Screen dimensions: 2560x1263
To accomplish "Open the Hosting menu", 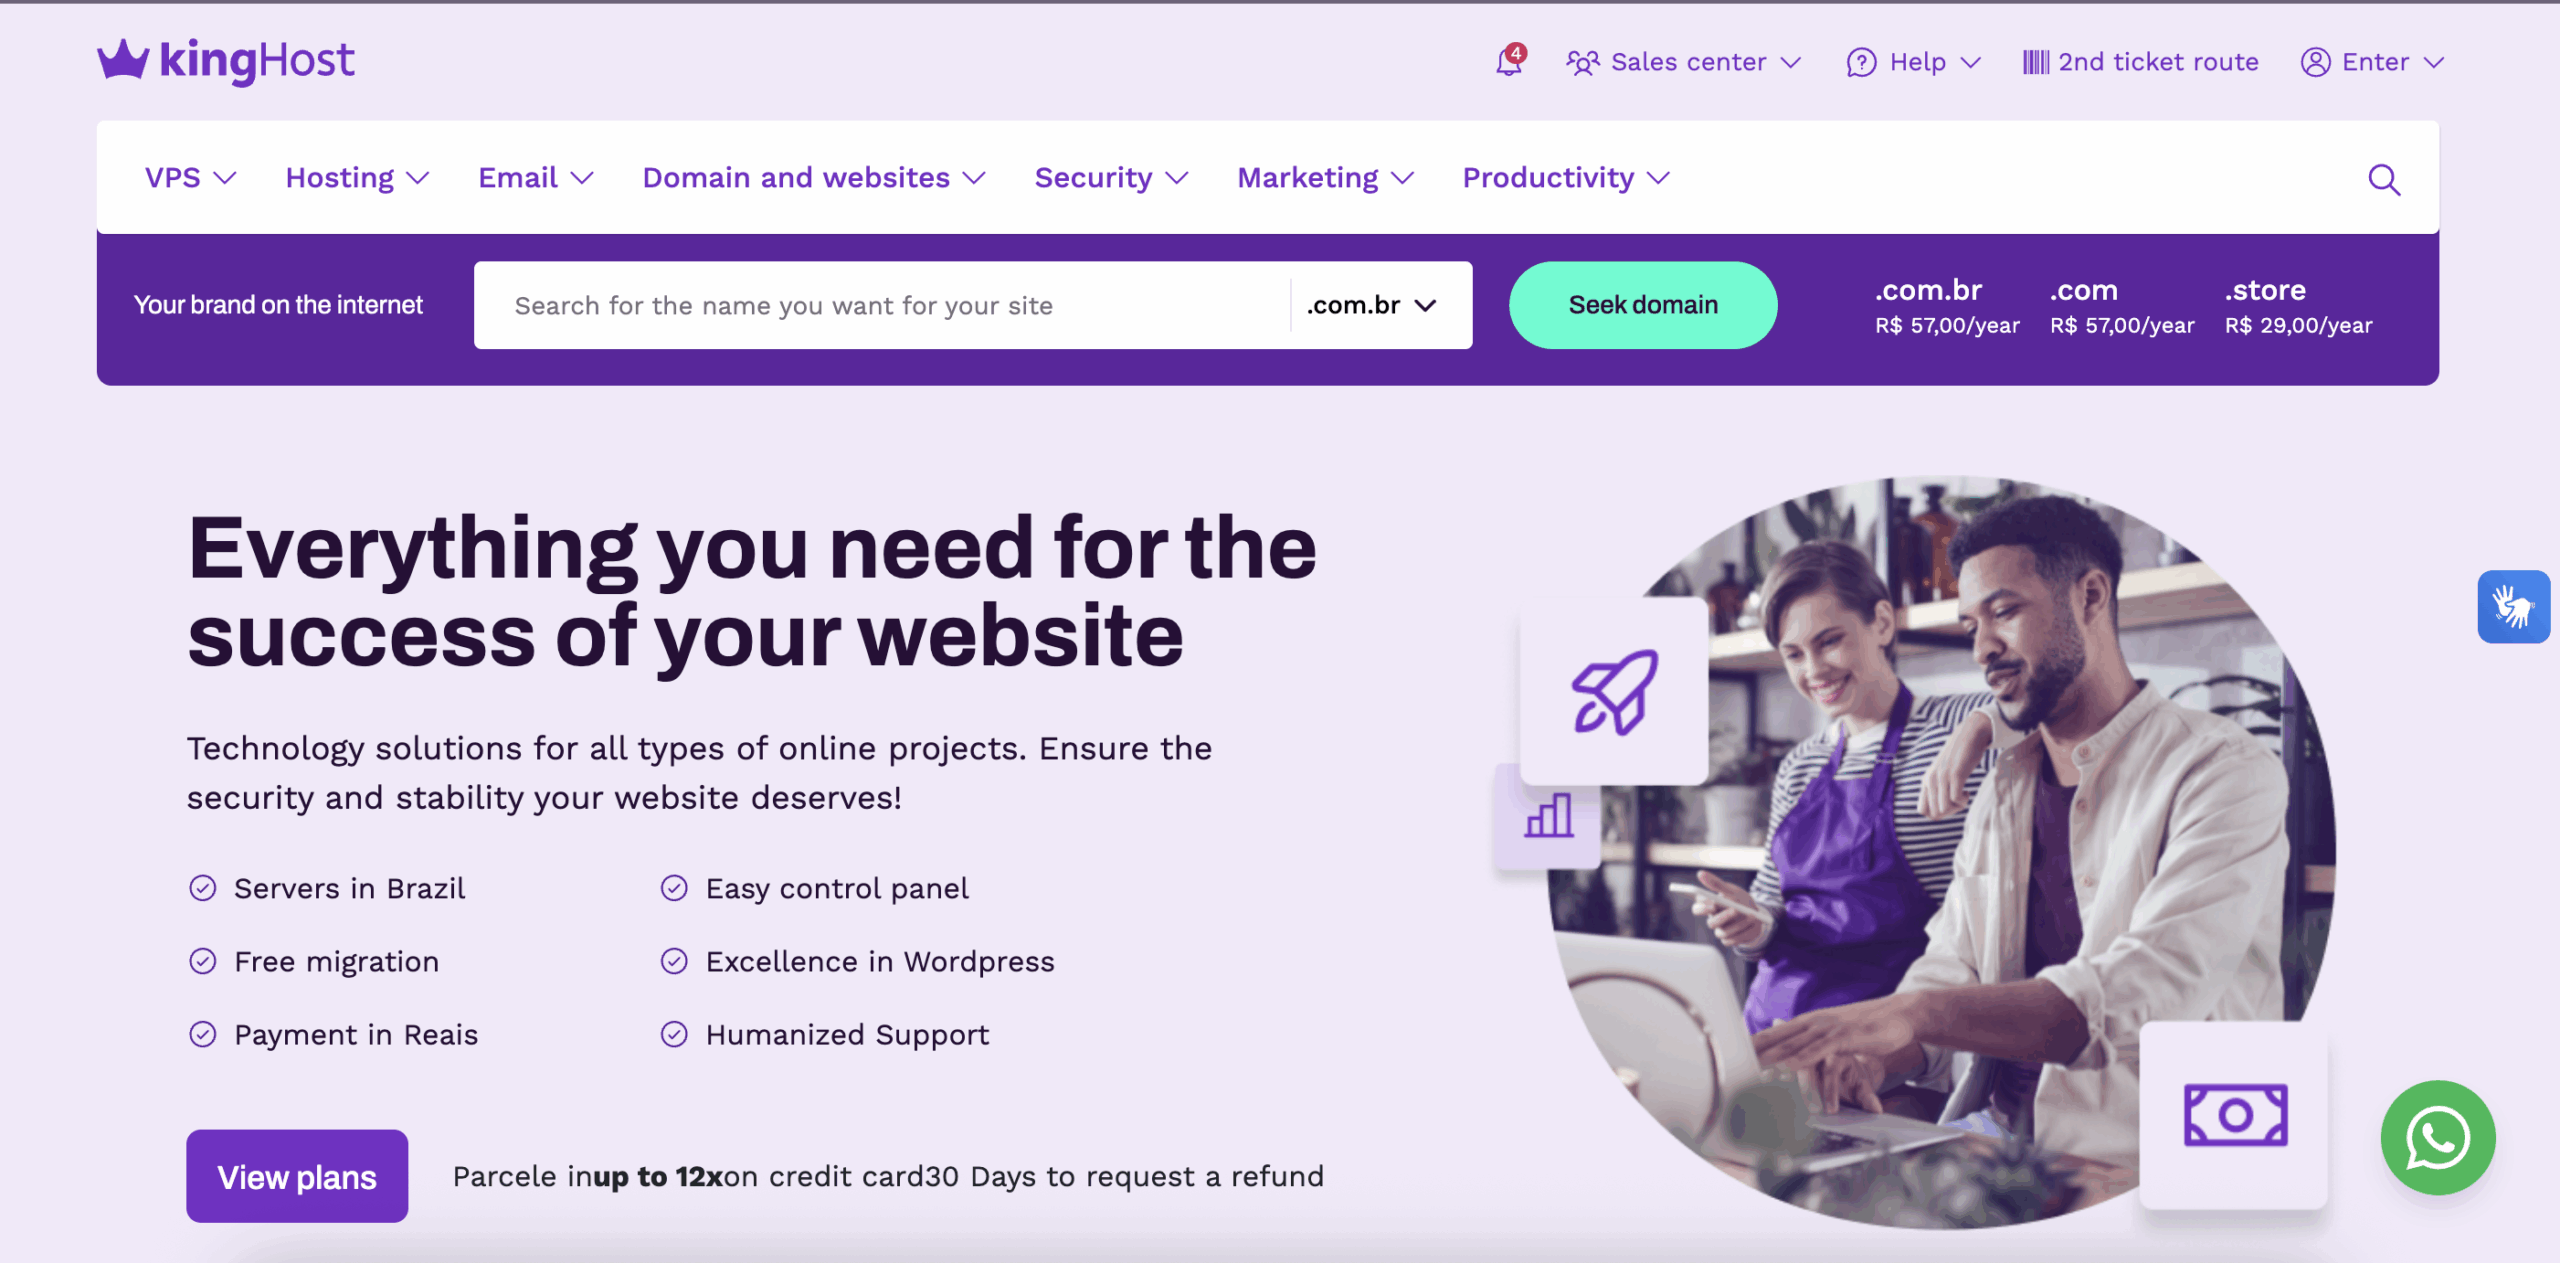I will click(357, 178).
